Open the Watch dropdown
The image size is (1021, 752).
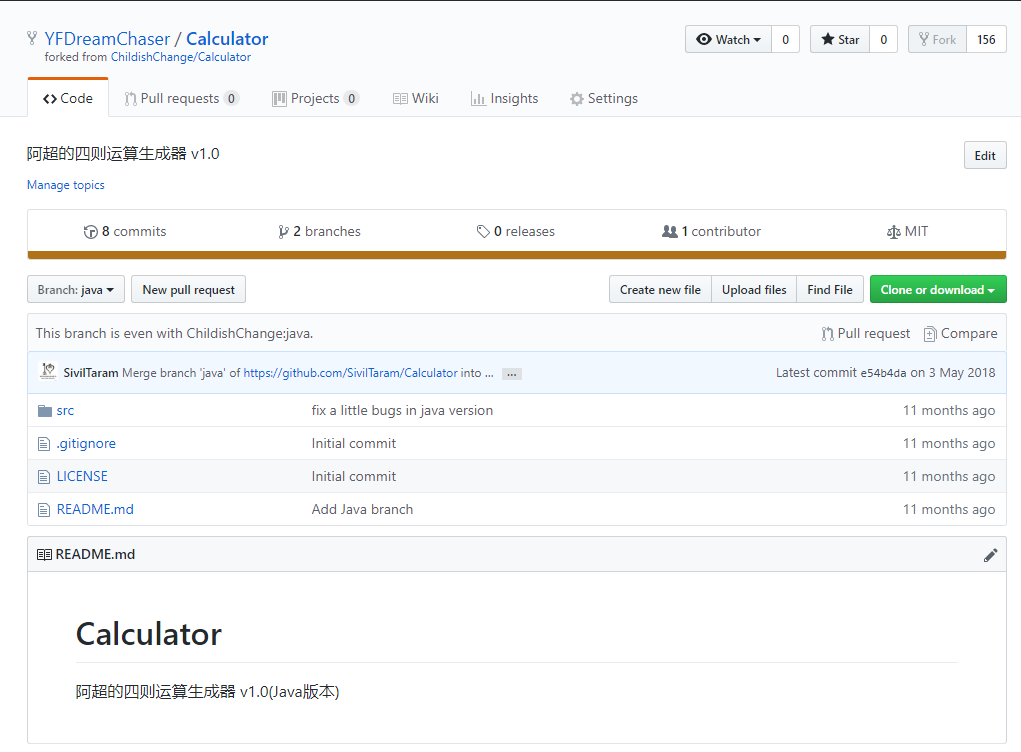[x=729, y=40]
